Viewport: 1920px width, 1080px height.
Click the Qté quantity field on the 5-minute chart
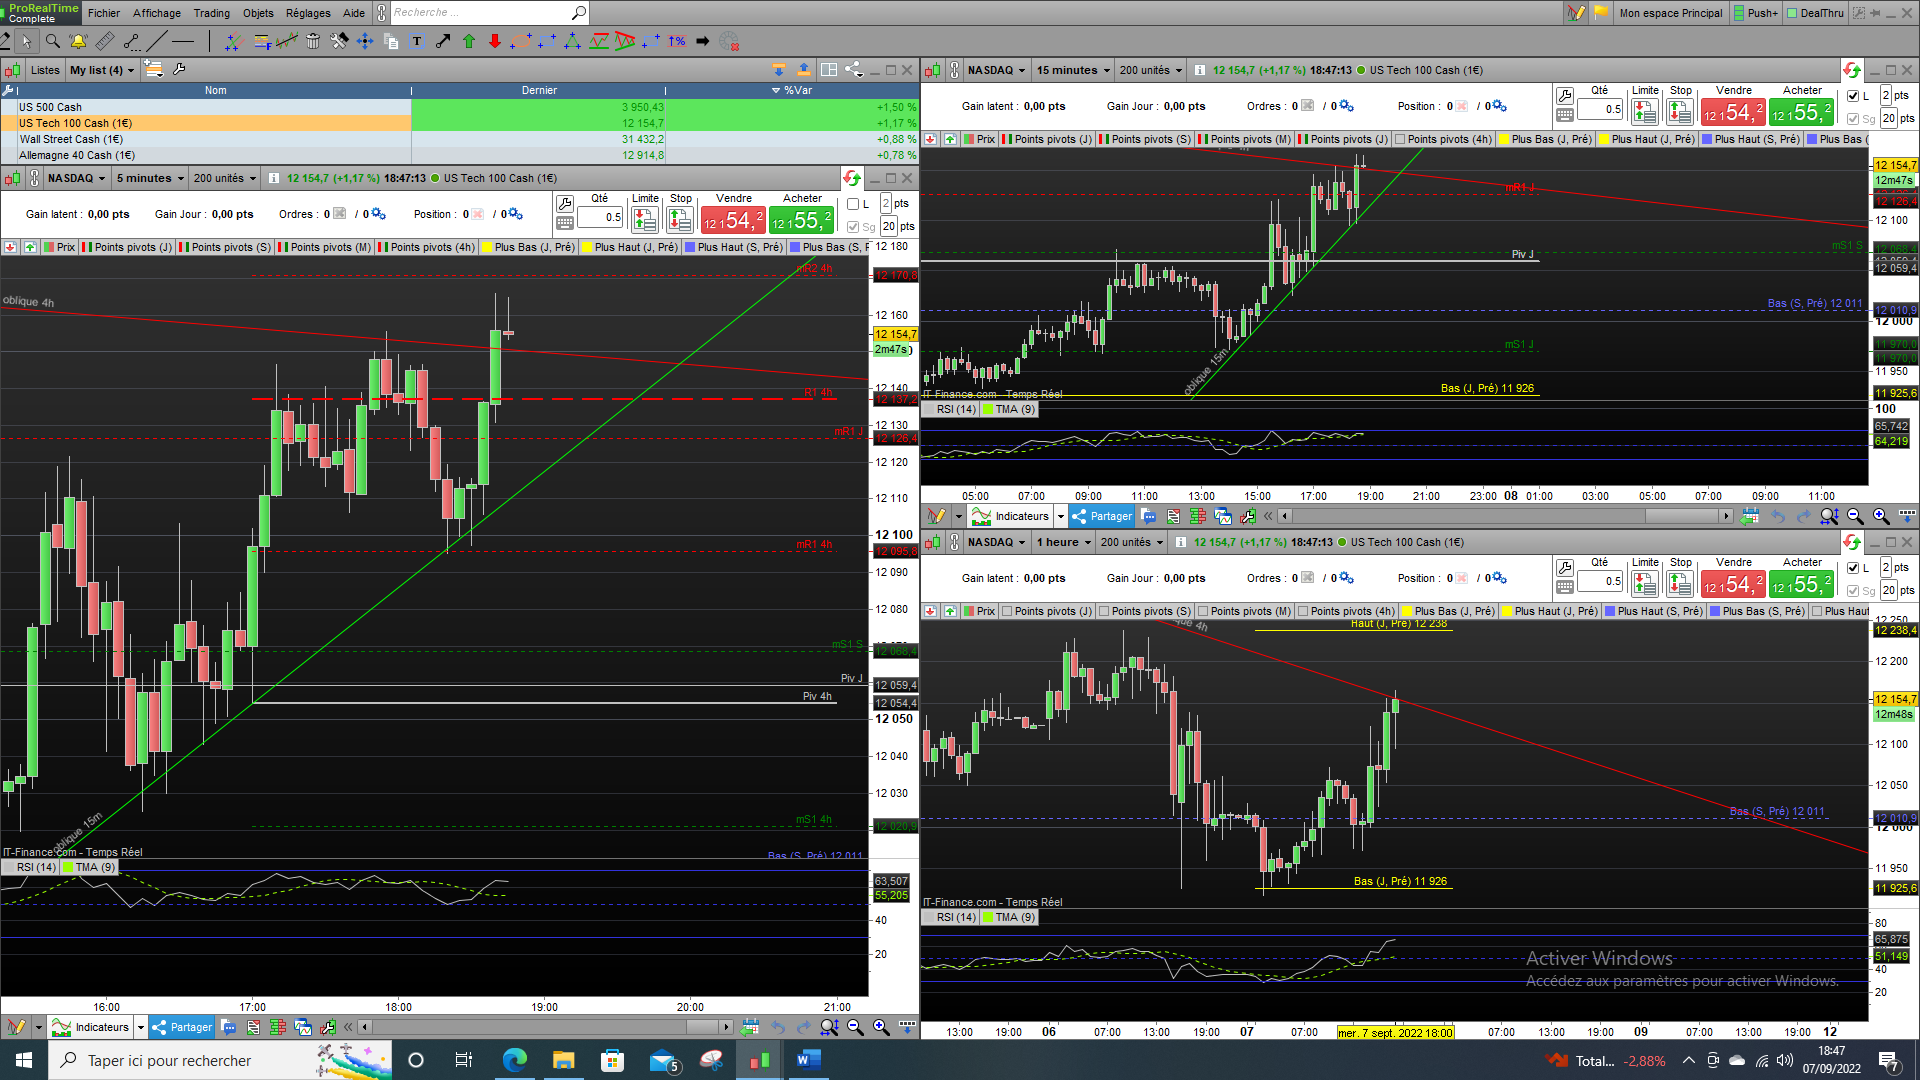(601, 217)
